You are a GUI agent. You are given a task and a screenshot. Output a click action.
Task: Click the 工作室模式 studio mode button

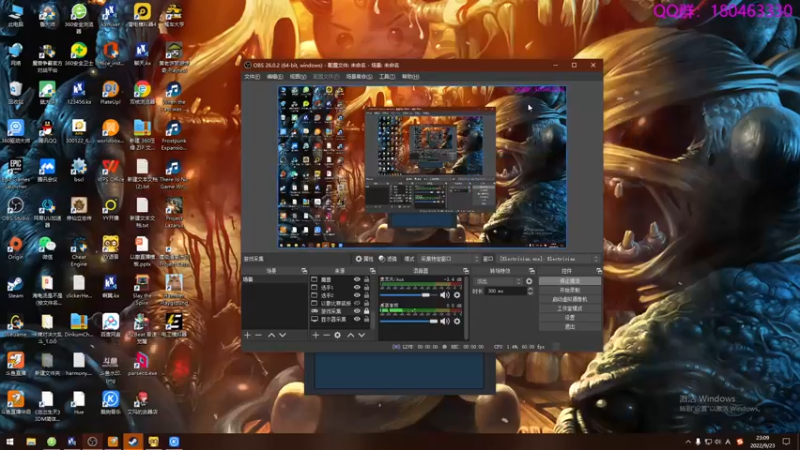coord(569,309)
